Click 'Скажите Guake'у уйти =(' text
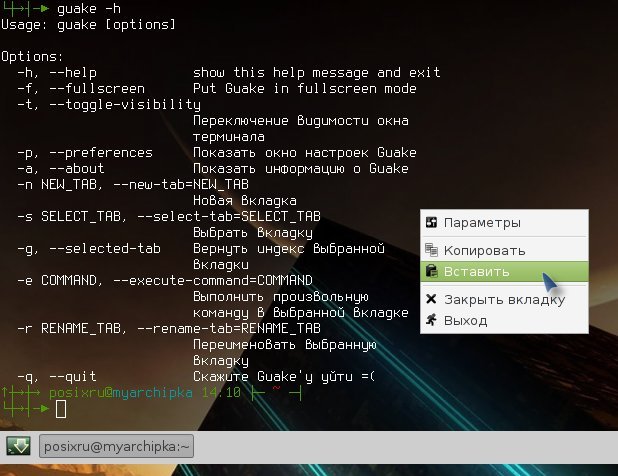 pos(284,377)
